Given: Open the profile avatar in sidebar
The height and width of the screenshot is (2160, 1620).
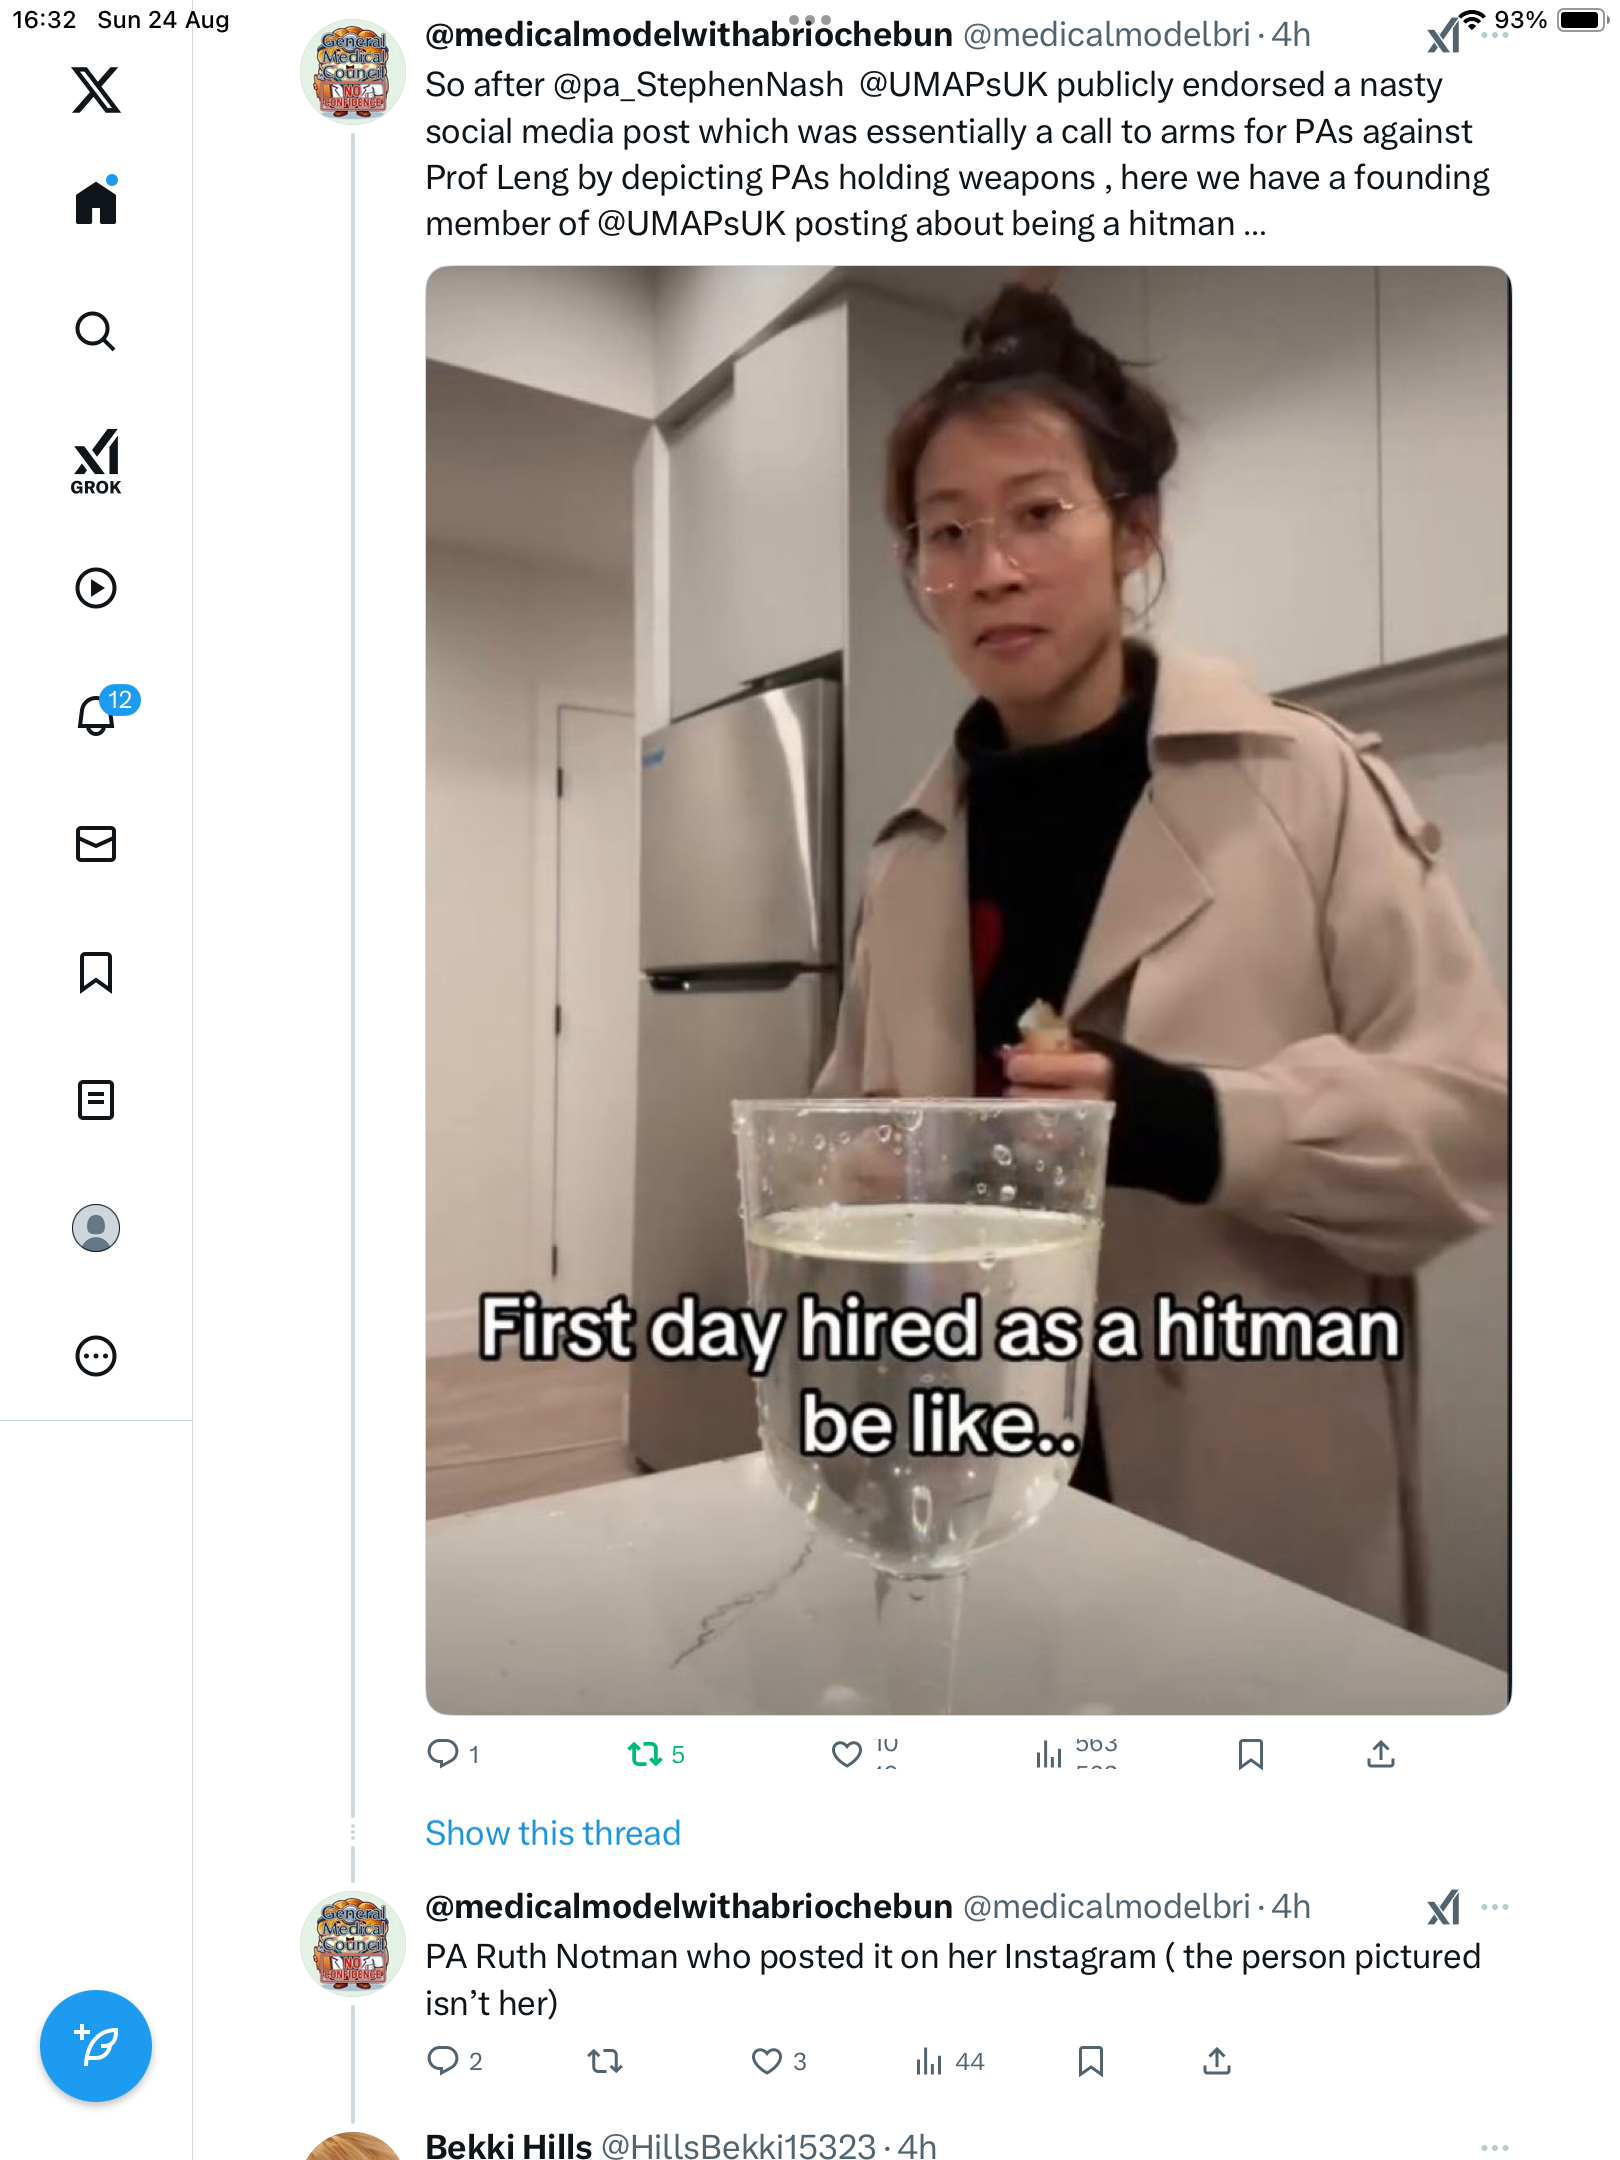Looking at the screenshot, I should [96, 1228].
